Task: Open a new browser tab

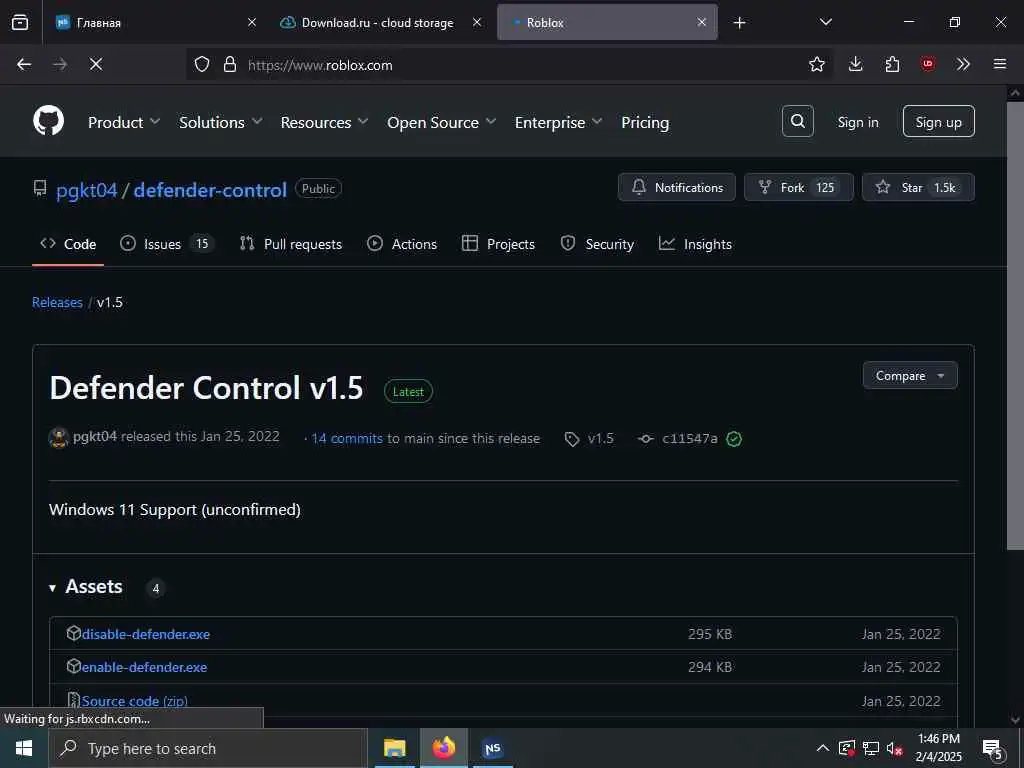Action: click(x=739, y=23)
